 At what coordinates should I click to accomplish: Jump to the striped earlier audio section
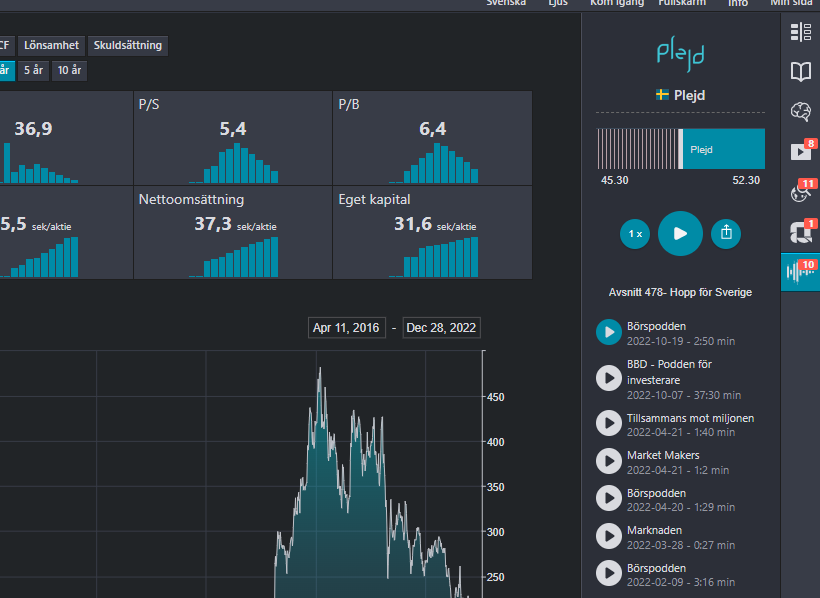(x=637, y=149)
